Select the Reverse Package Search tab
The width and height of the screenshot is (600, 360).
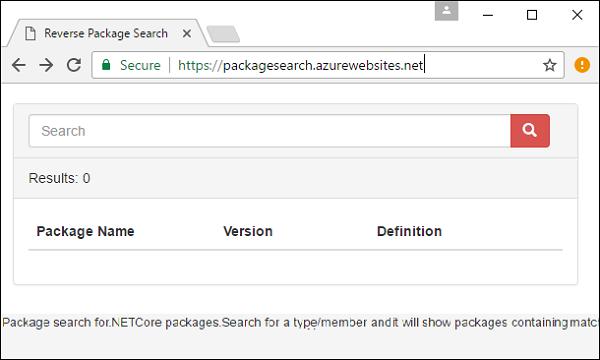click(106, 33)
